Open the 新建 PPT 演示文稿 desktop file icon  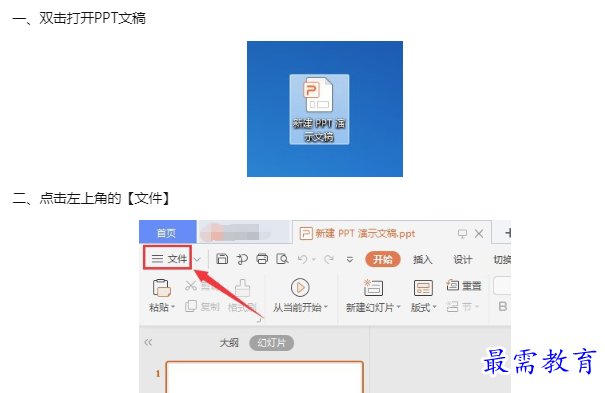pyautogui.click(x=319, y=110)
